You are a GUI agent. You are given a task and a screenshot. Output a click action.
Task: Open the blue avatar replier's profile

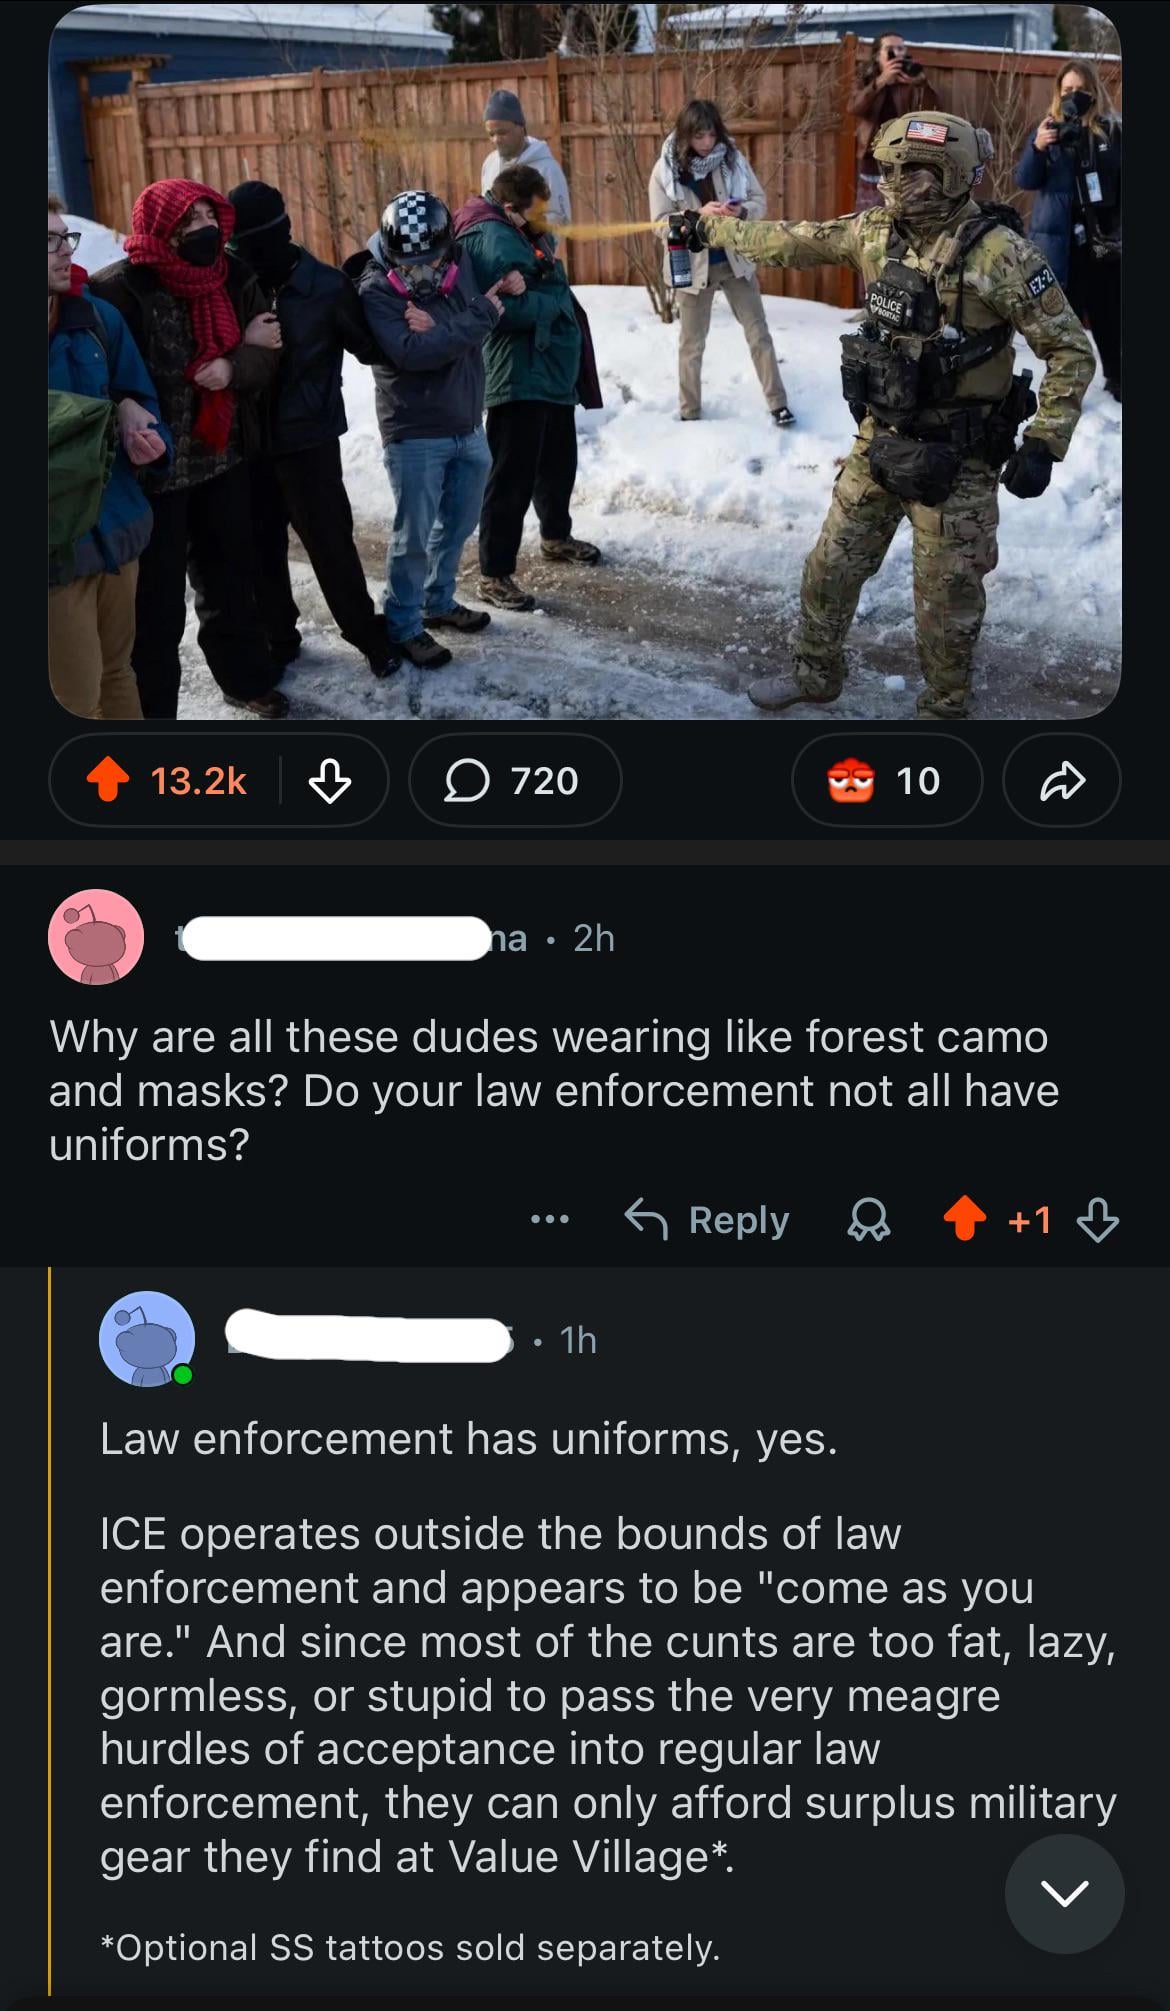(x=147, y=1339)
